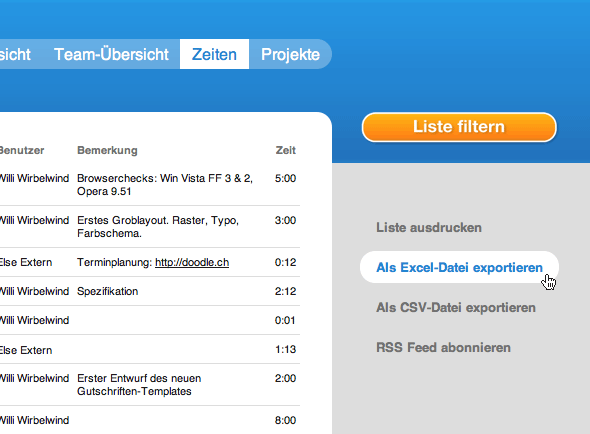Select the Browserchecks: Win Vista remark
Screen dimensions: 590x434
[x=165, y=184]
